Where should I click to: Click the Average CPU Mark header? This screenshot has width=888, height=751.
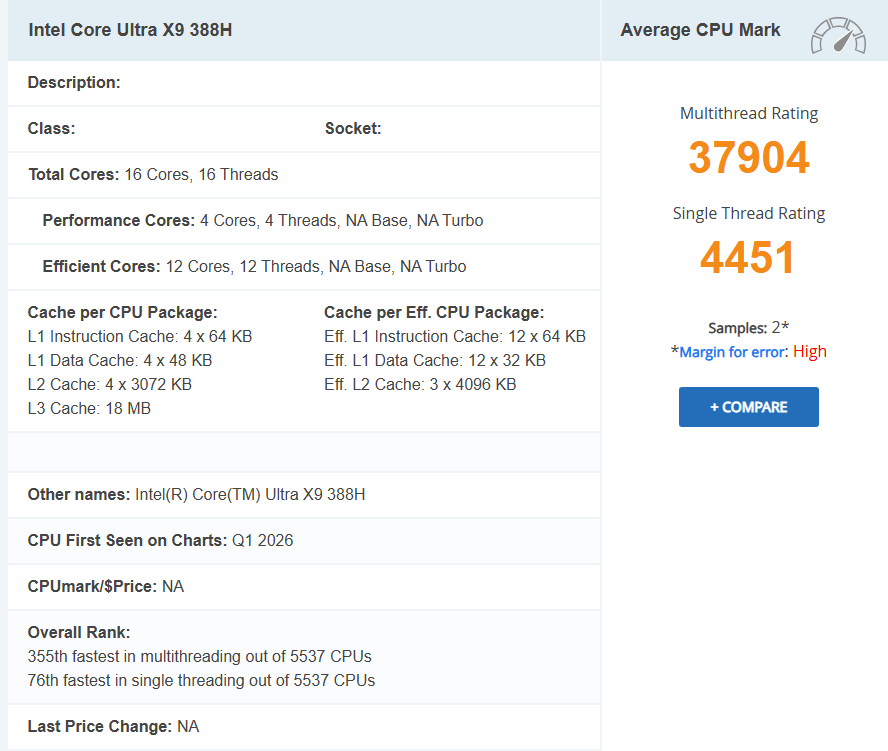click(x=700, y=30)
